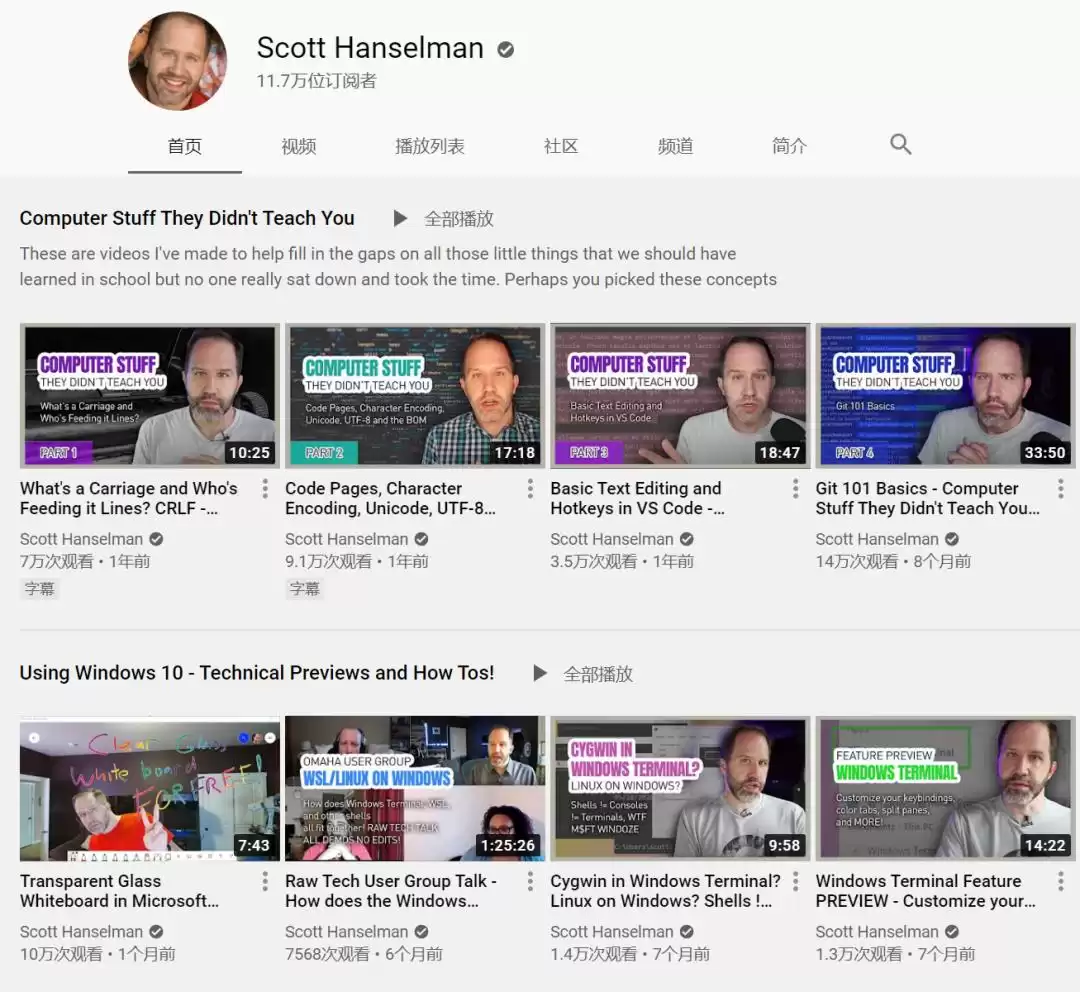Switch to the 播放列表 tab

click(429, 146)
